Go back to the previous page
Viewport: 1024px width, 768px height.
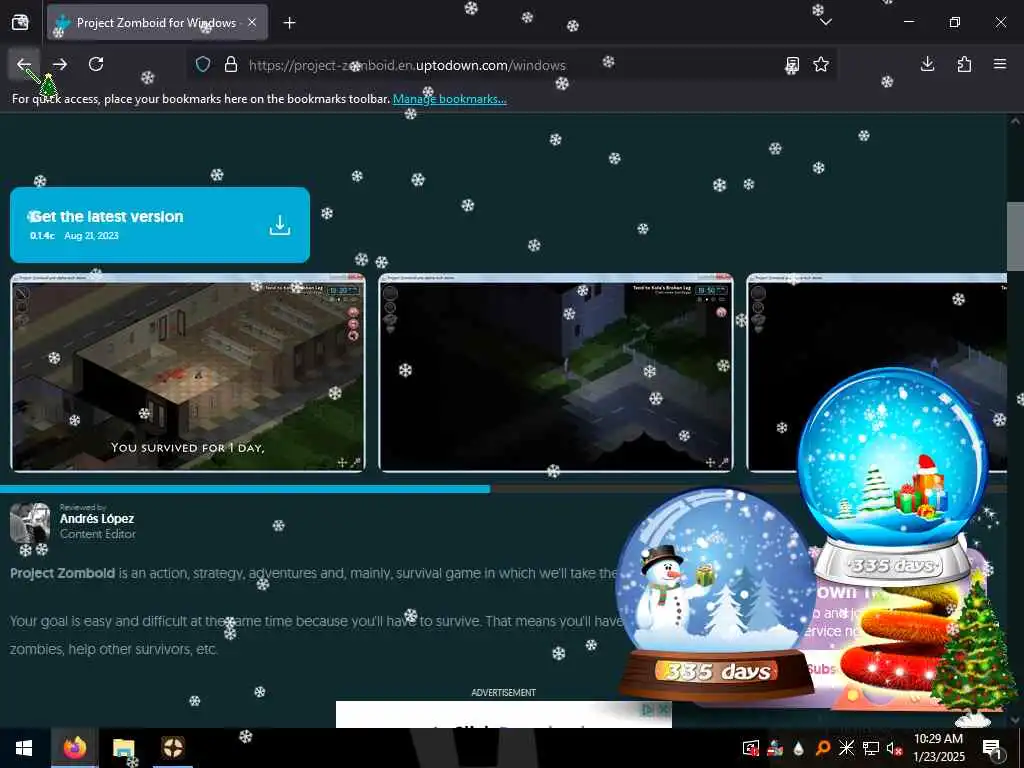tap(24, 64)
